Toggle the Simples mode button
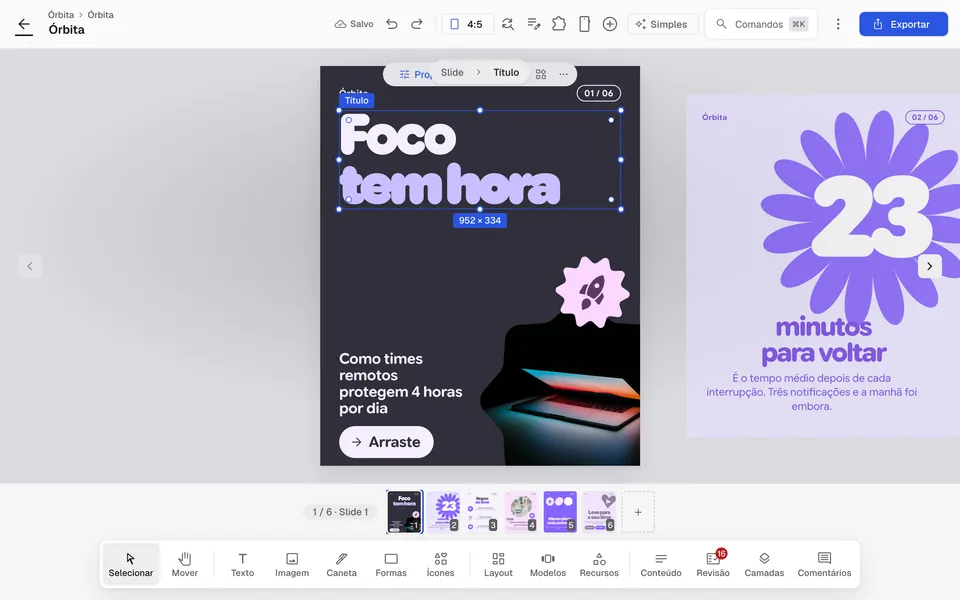Screen dimensions: 960x600 (662, 24)
